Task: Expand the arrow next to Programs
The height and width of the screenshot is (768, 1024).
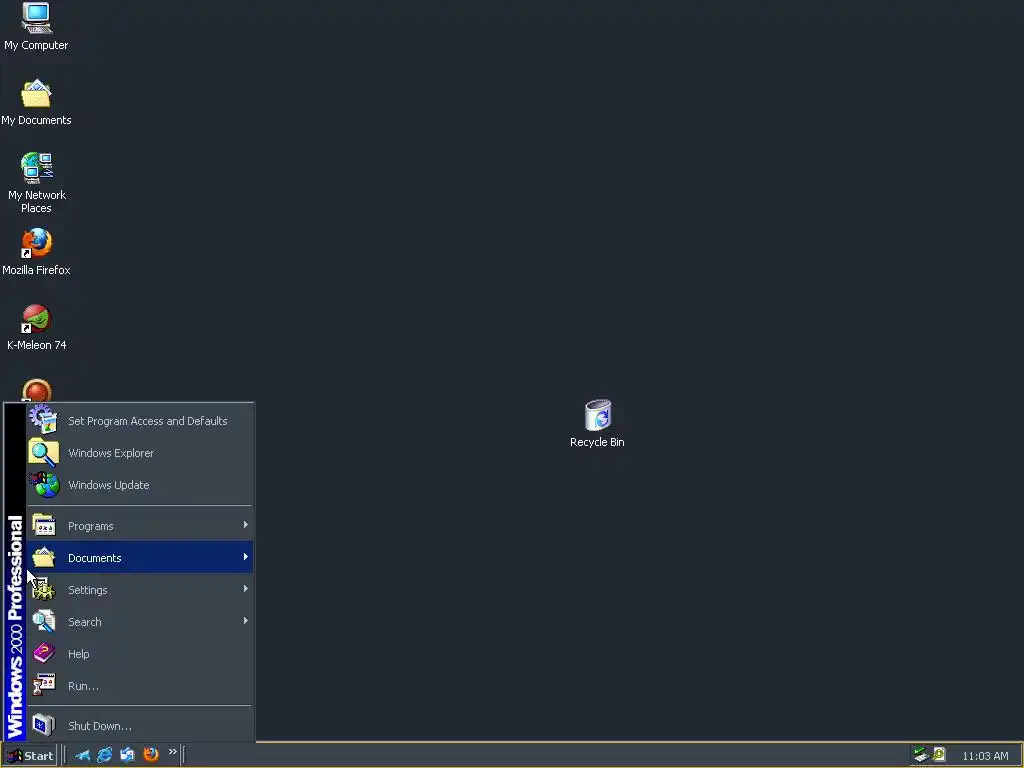Action: 246,525
